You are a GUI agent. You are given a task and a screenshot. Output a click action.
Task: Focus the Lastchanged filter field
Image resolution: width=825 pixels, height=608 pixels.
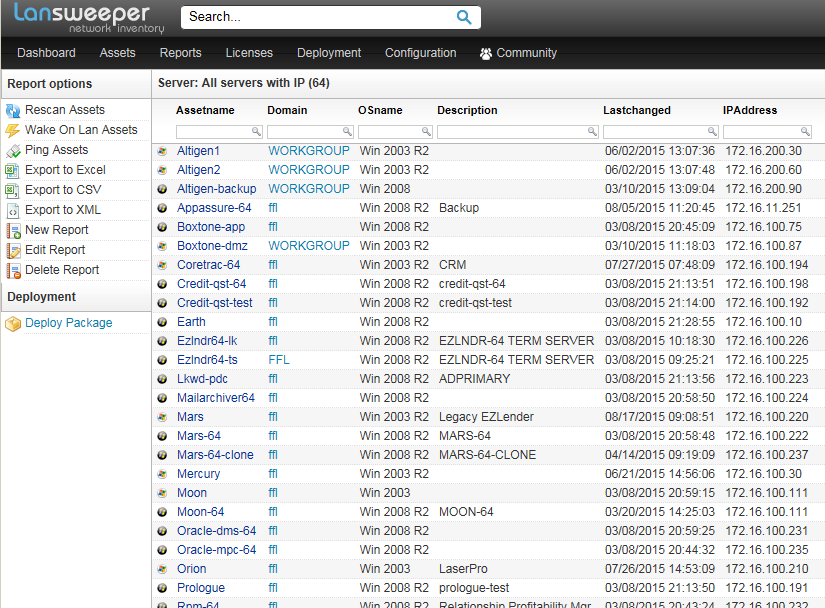(x=660, y=131)
